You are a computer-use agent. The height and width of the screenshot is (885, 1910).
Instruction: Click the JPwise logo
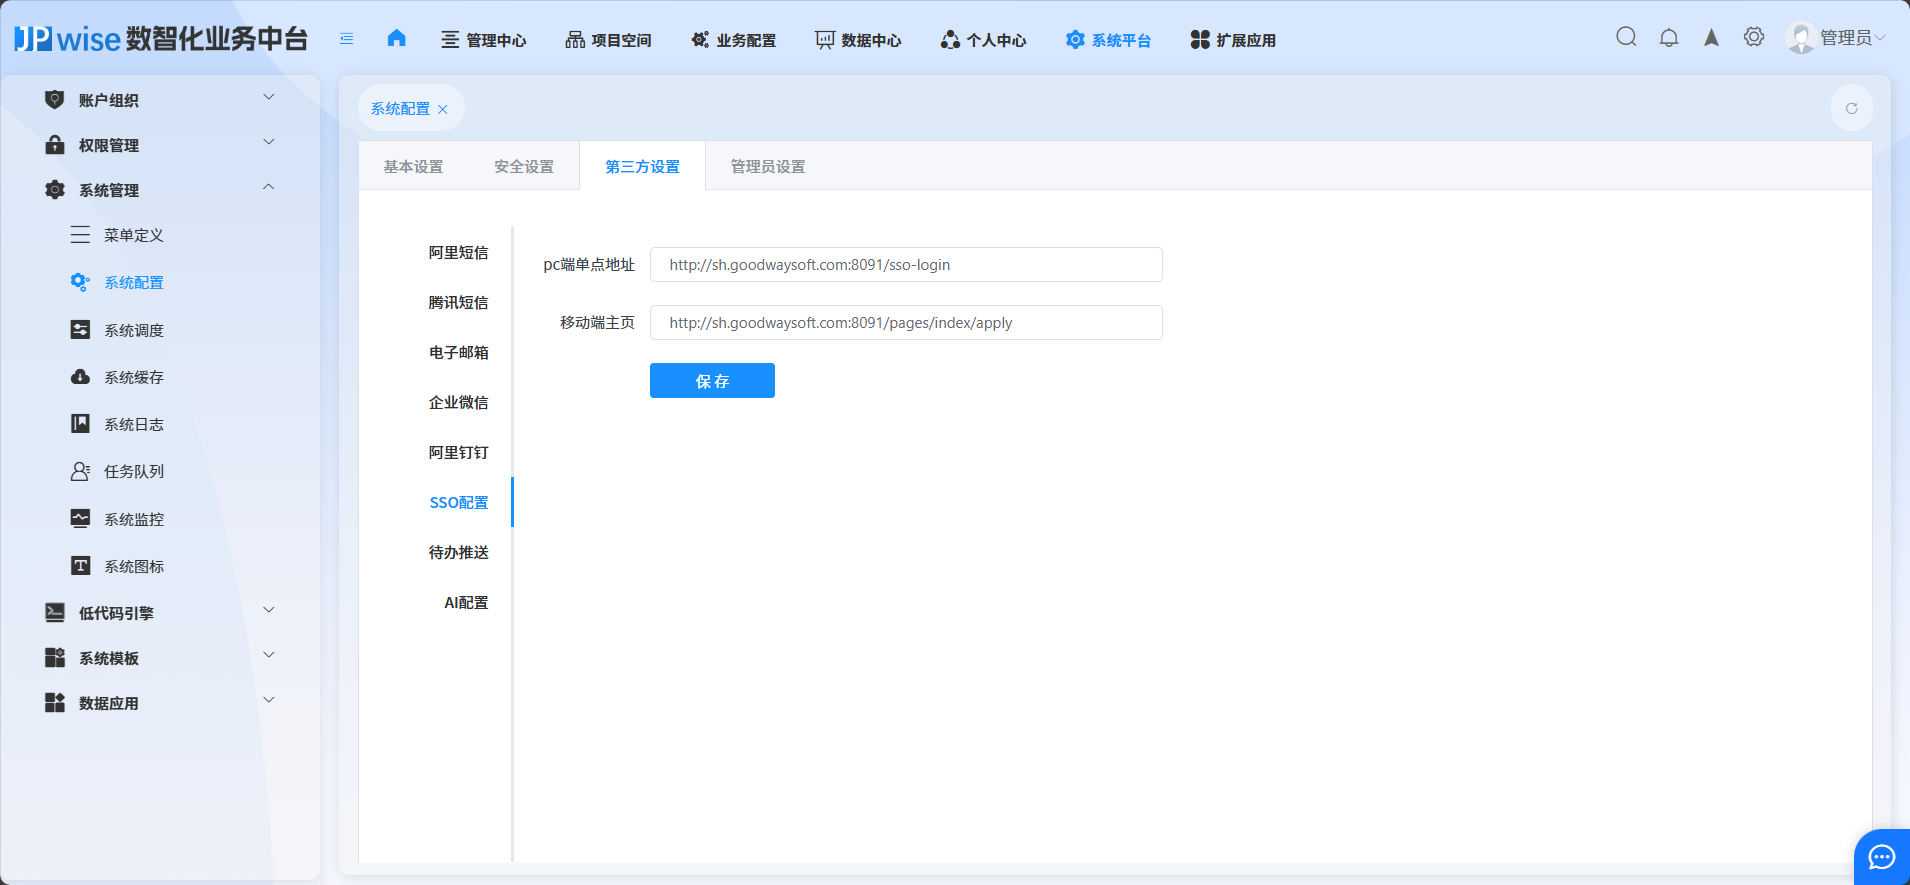pos(161,38)
